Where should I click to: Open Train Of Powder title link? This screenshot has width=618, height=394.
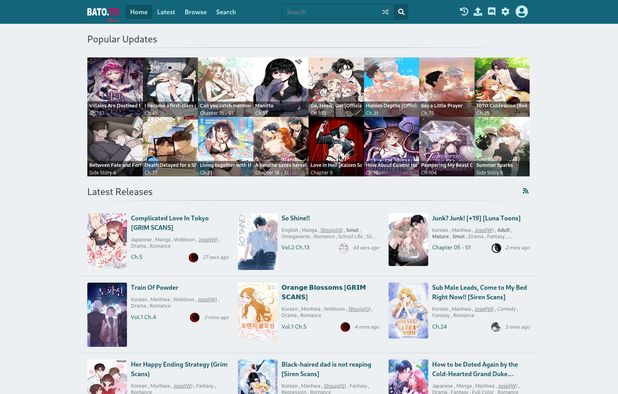point(154,287)
